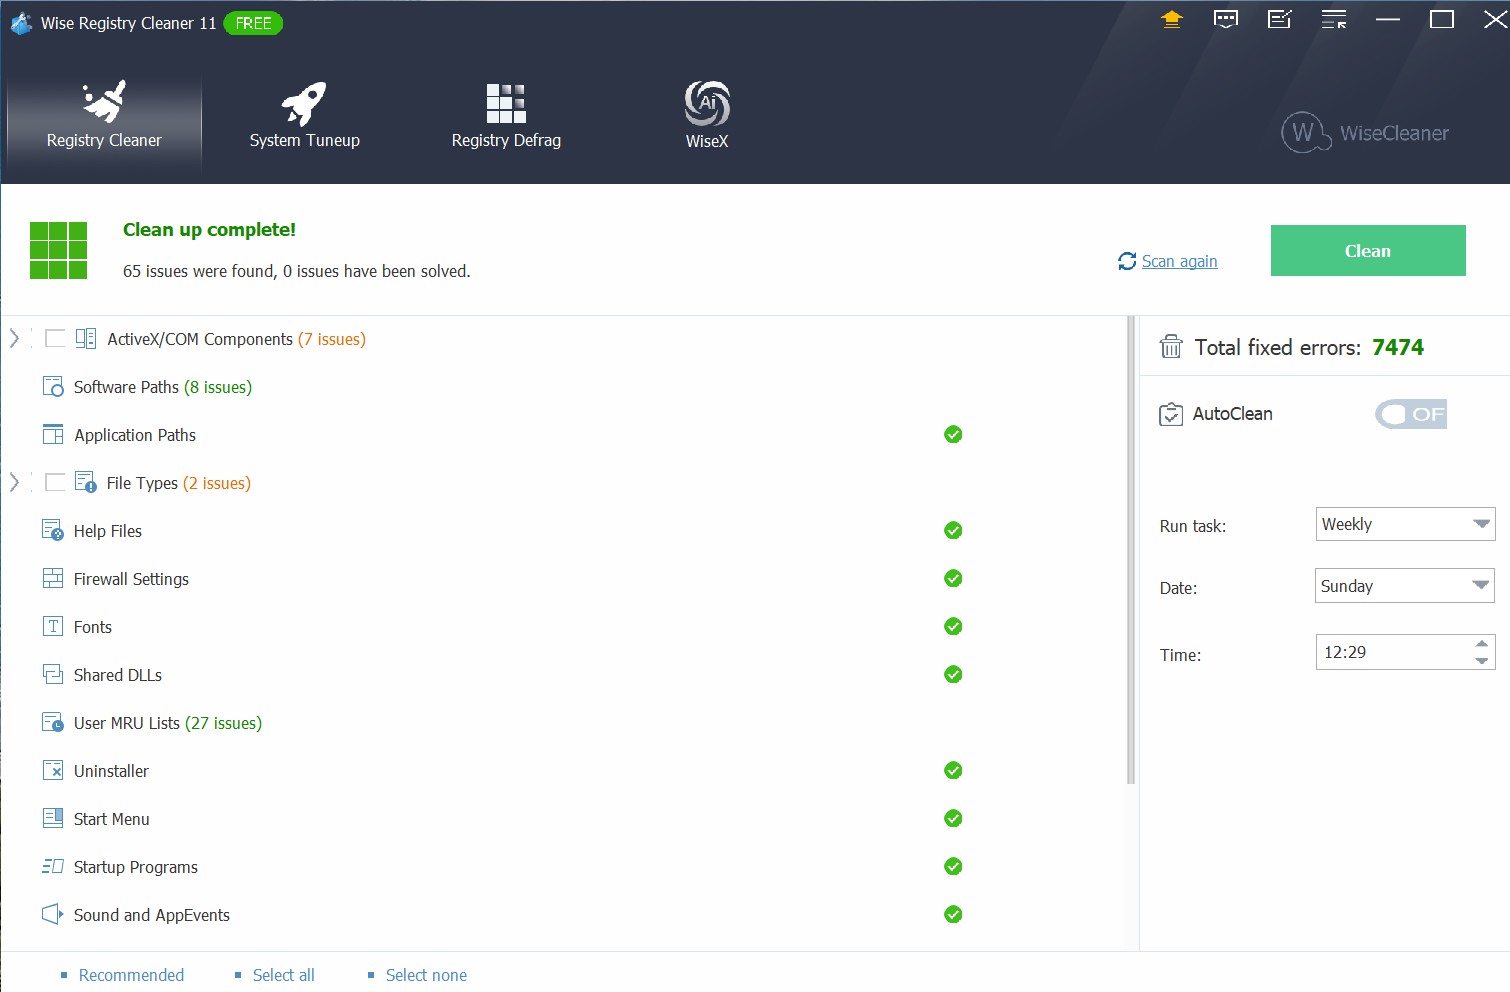Click the Firewall Settings icon
This screenshot has height=992, width=1510.
(x=53, y=579)
